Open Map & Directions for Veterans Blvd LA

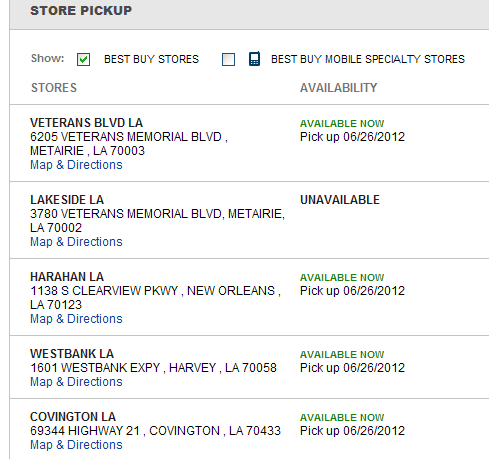point(76,165)
